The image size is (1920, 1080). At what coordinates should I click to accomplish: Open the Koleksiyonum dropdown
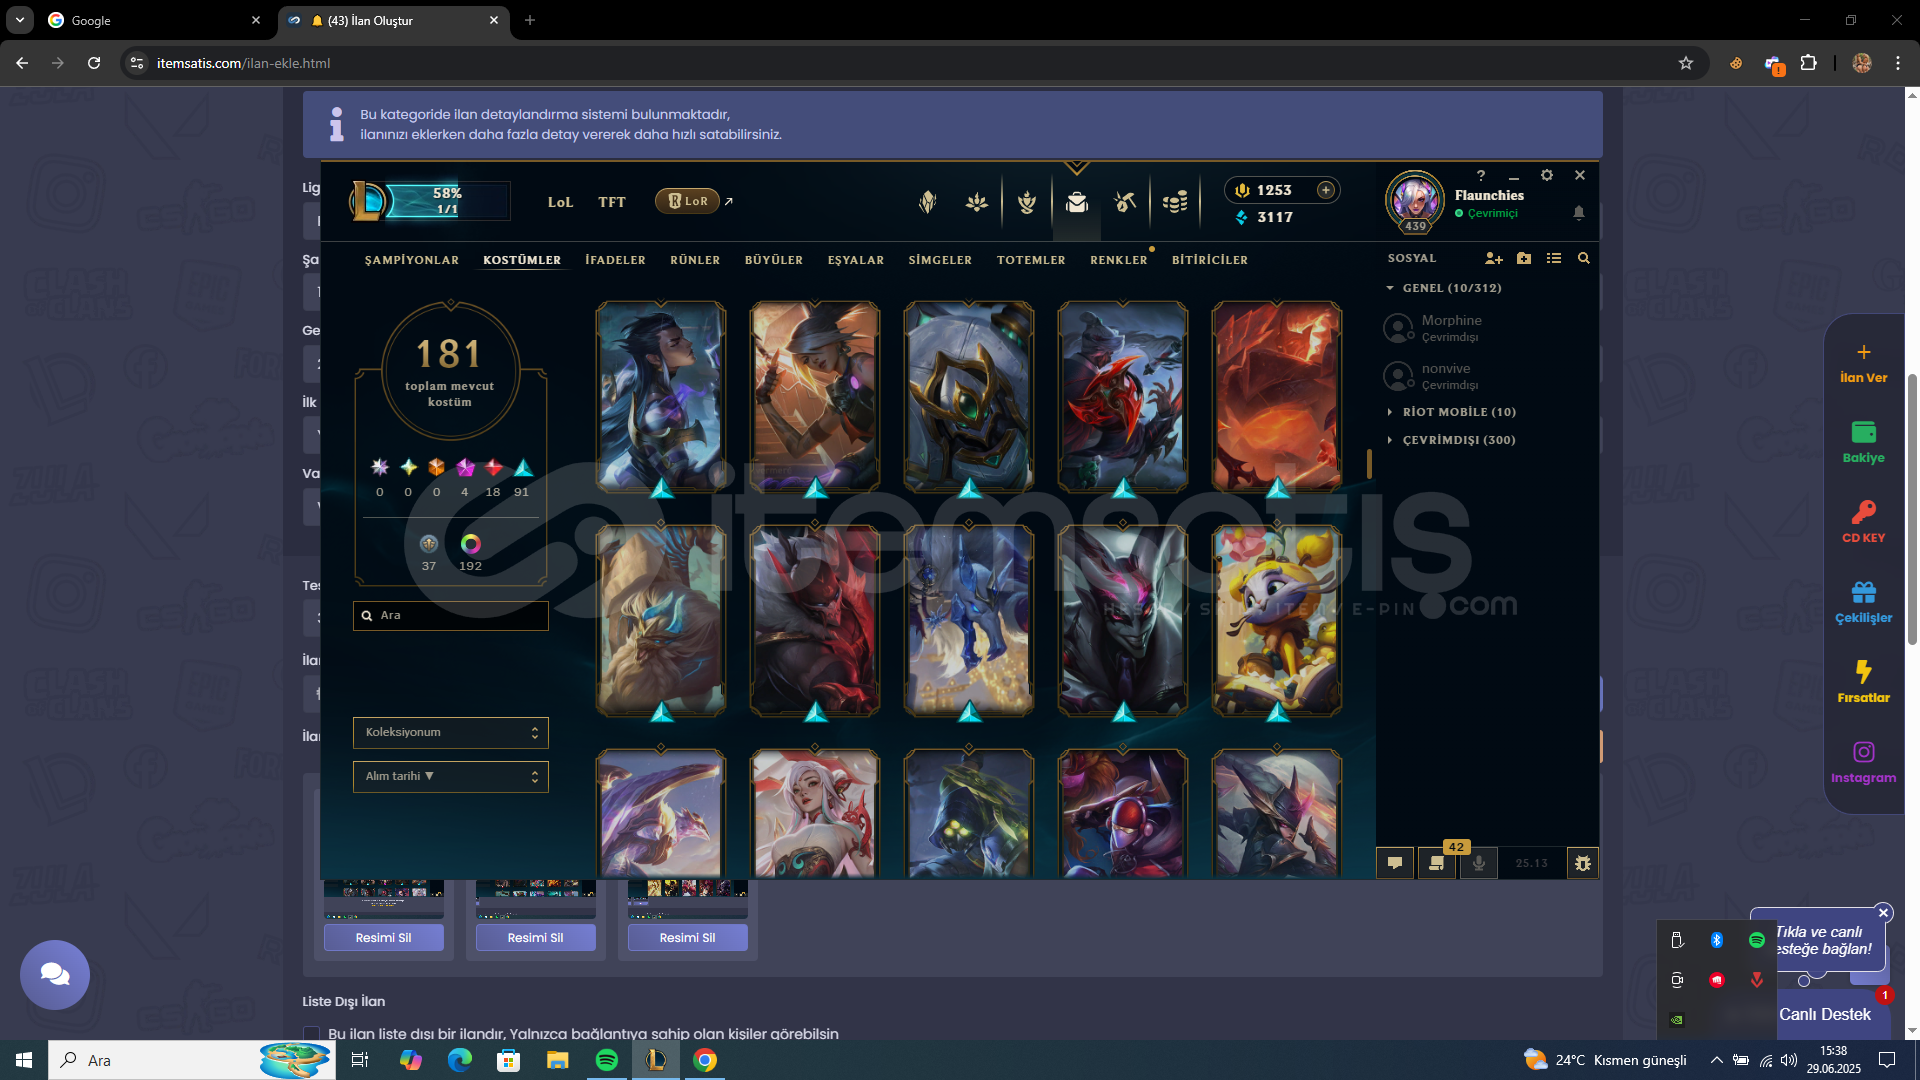(450, 733)
